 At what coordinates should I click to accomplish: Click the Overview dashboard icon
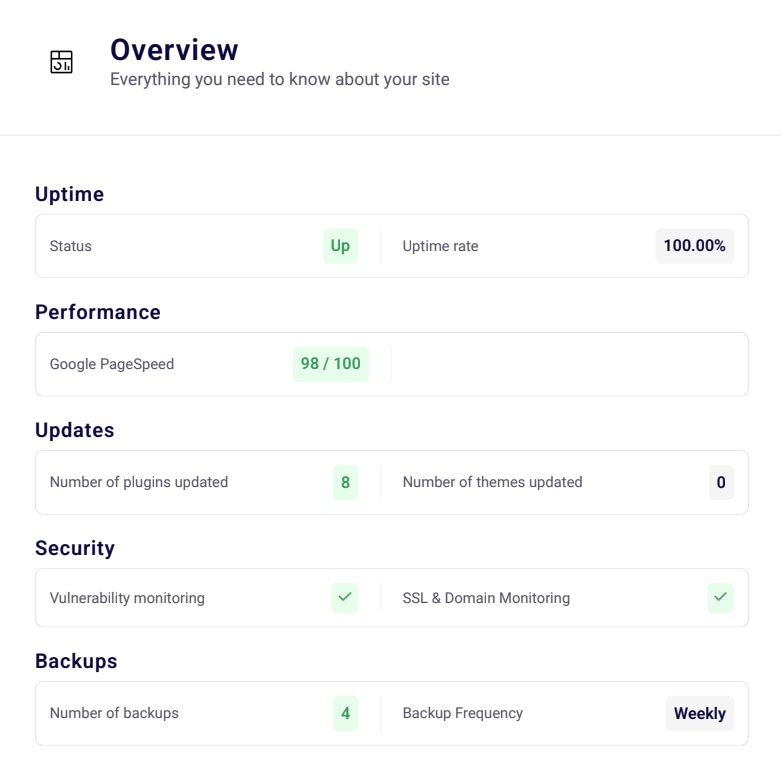(x=62, y=62)
